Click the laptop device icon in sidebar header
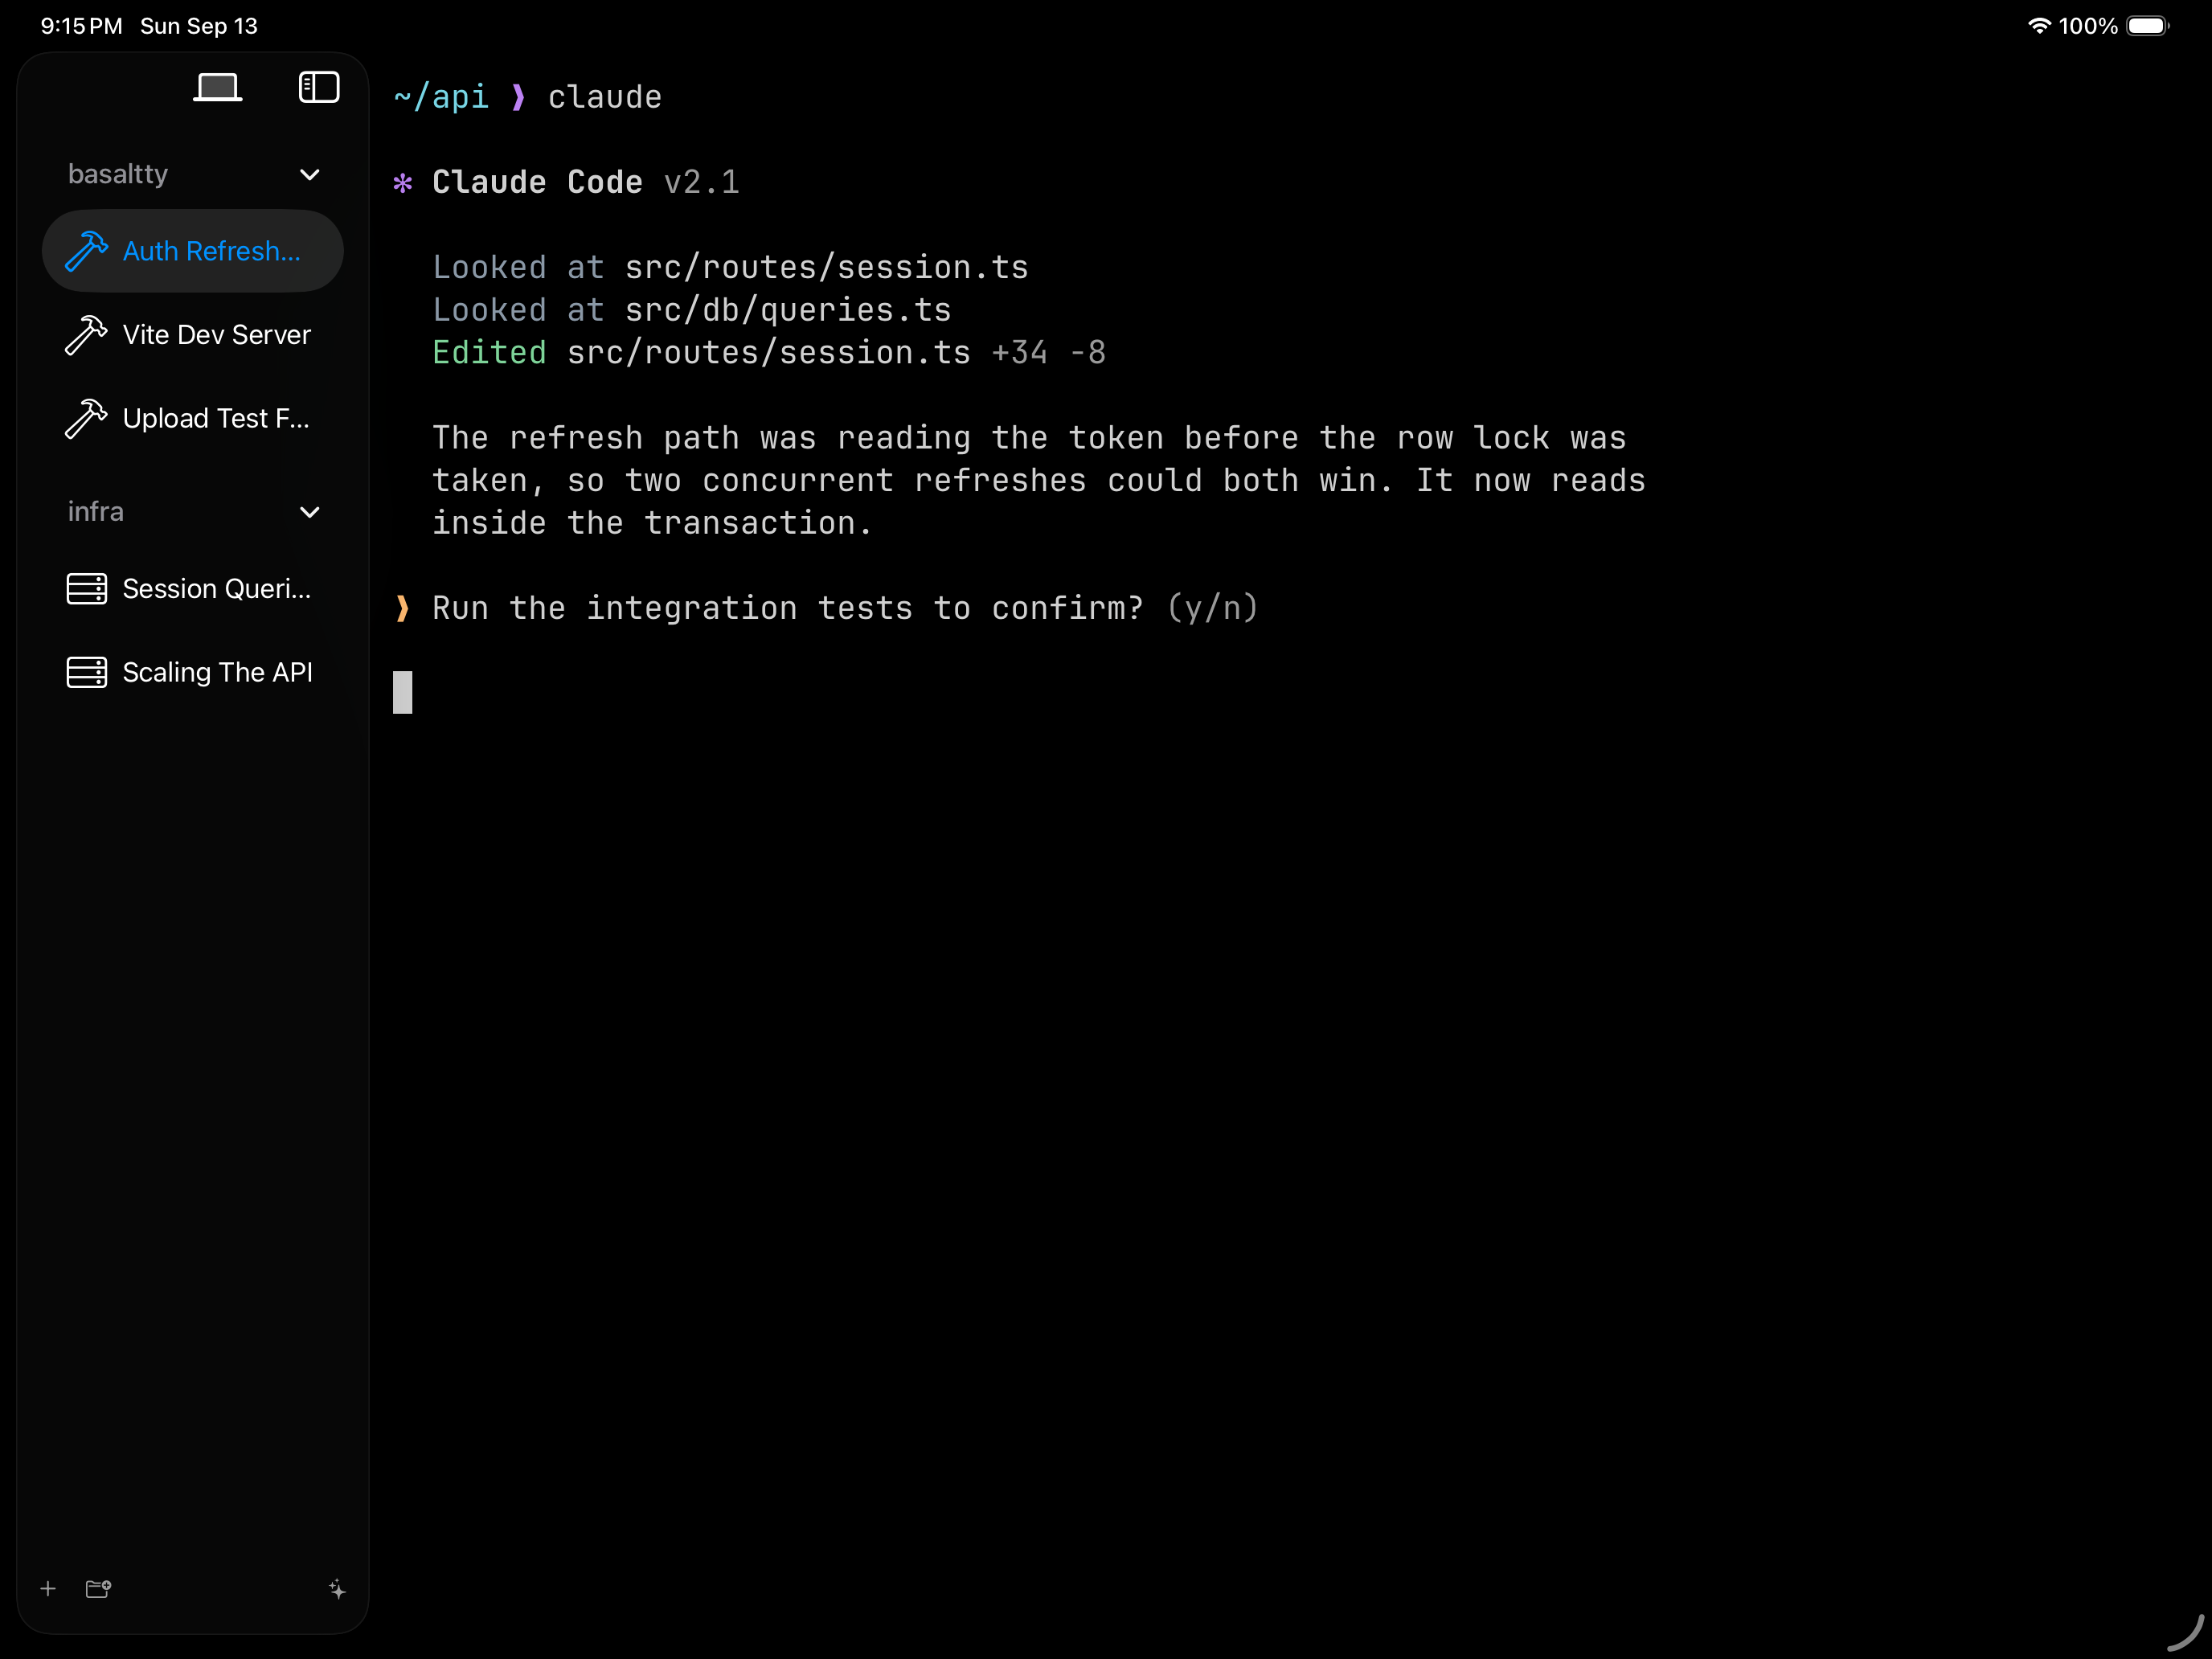Viewport: 2212px width, 1659px height. [217, 88]
